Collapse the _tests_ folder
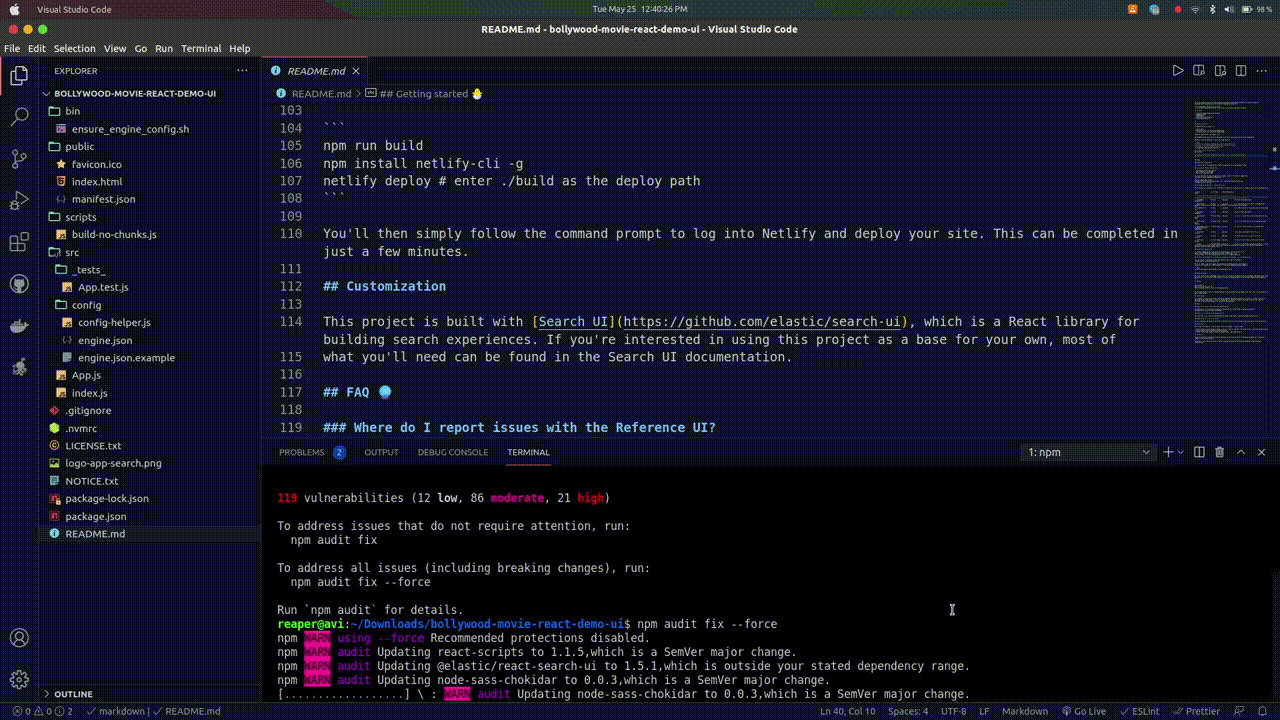Image resolution: width=1280 pixels, height=720 pixels. (150, 270)
